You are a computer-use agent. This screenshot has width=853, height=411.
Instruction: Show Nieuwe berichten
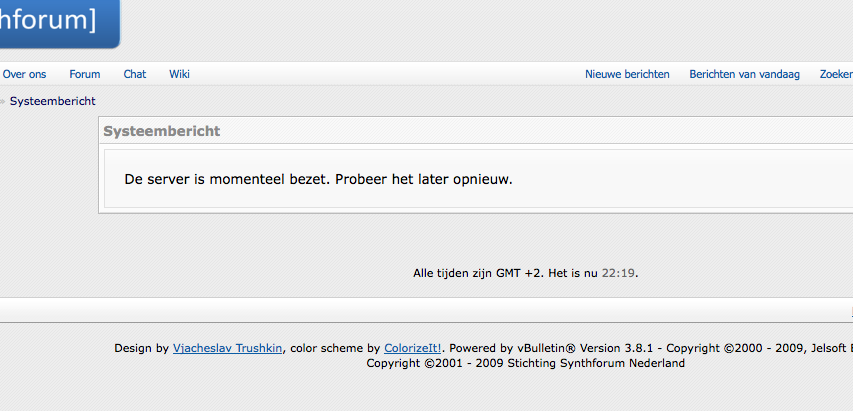pos(627,74)
